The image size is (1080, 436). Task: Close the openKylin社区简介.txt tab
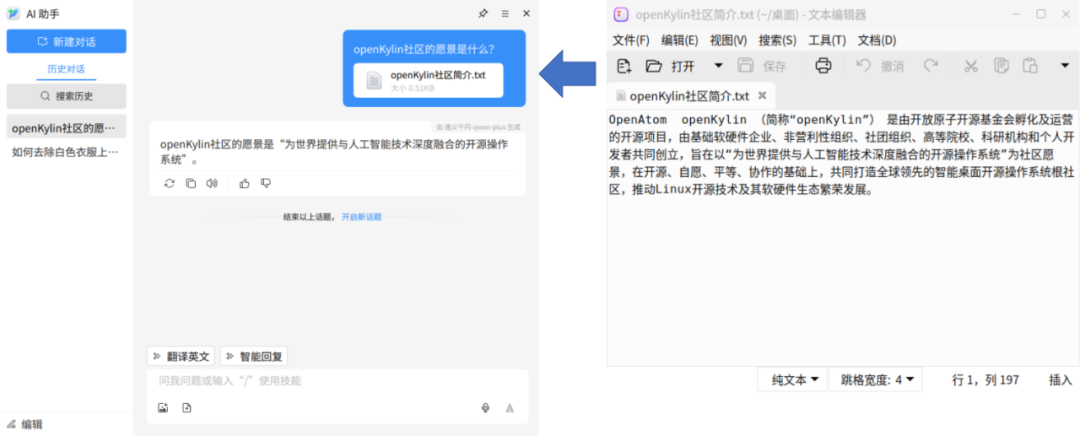762,96
